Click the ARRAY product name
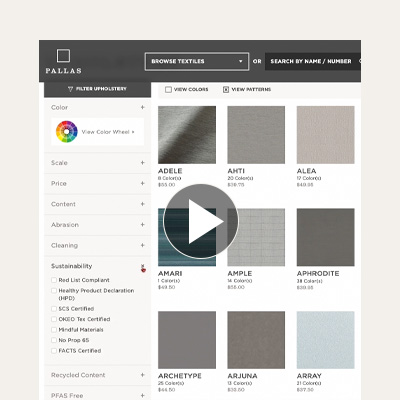The height and width of the screenshot is (400, 400). (x=309, y=376)
